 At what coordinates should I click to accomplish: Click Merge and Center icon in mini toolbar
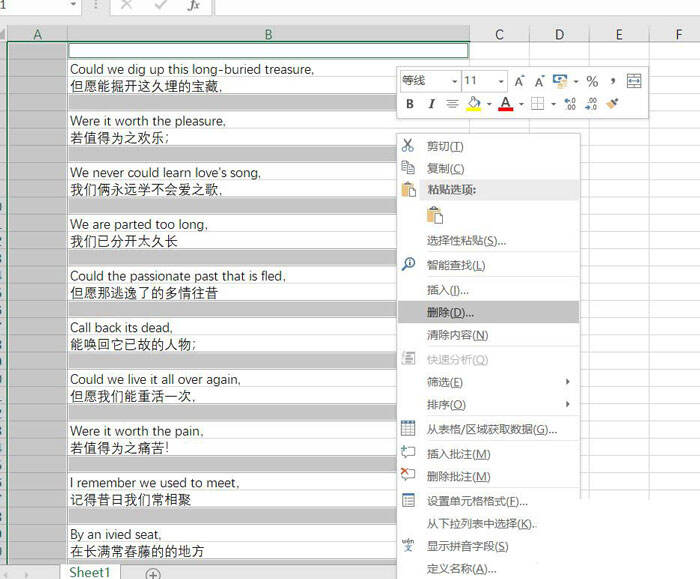click(634, 81)
